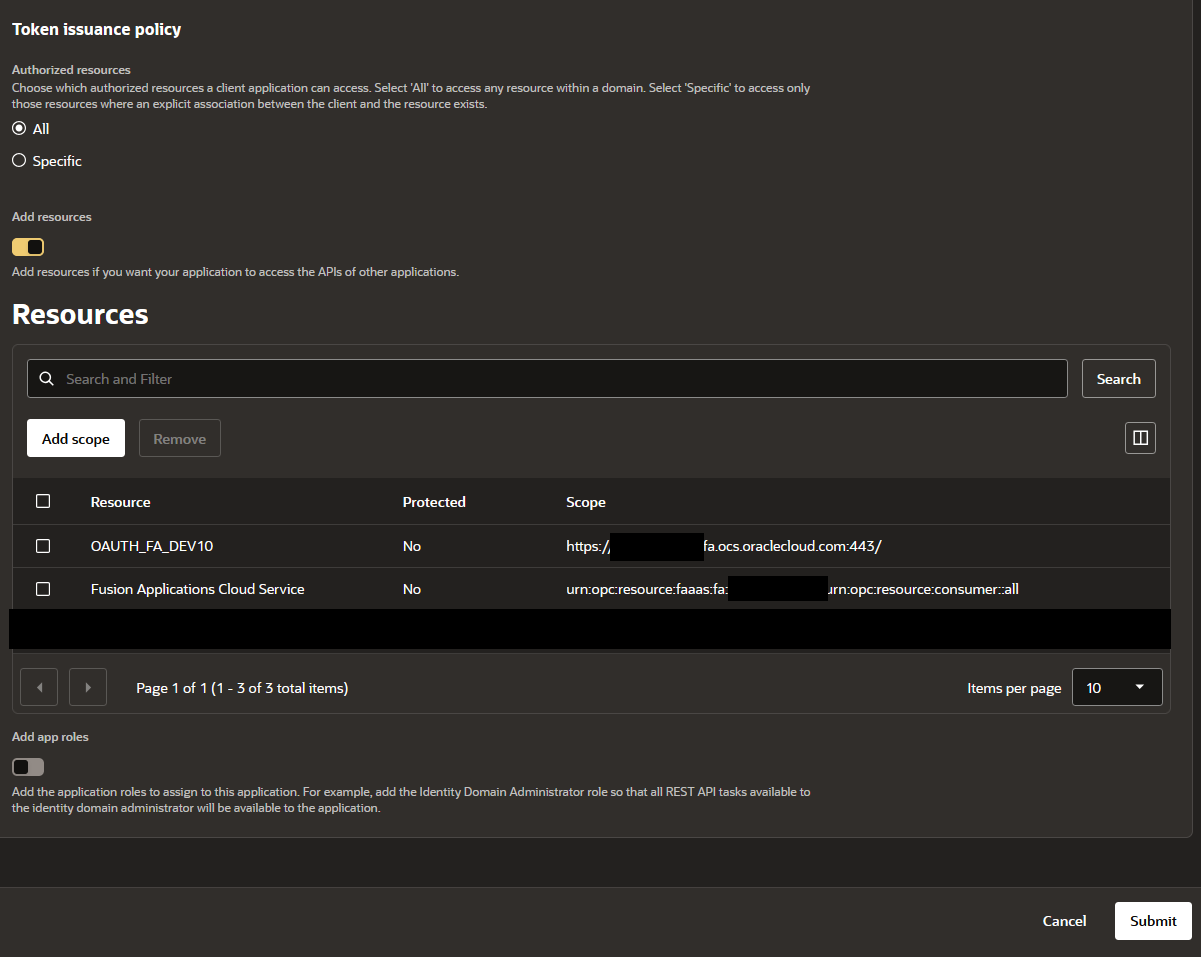Image resolution: width=1201 pixels, height=957 pixels.
Task: Click the column layout icon above table
Action: coord(1140,438)
